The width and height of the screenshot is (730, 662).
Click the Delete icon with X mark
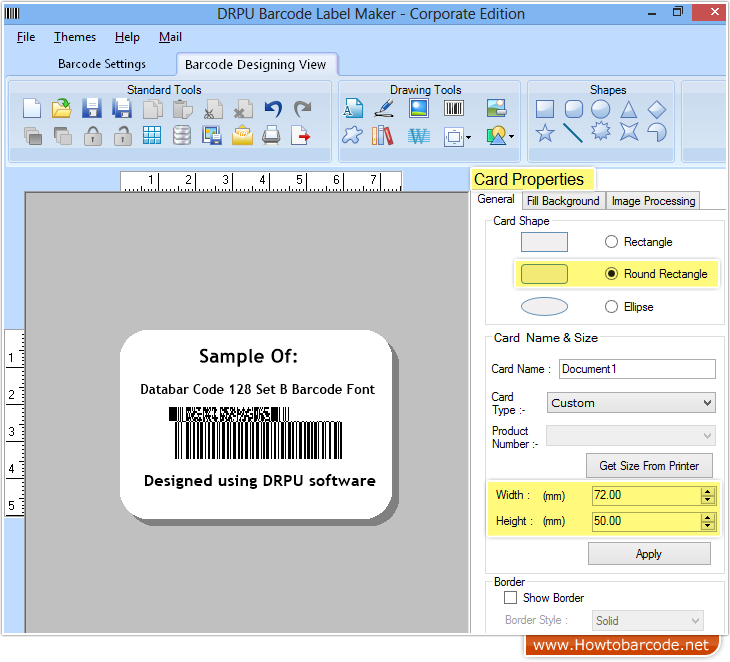(x=243, y=109)
